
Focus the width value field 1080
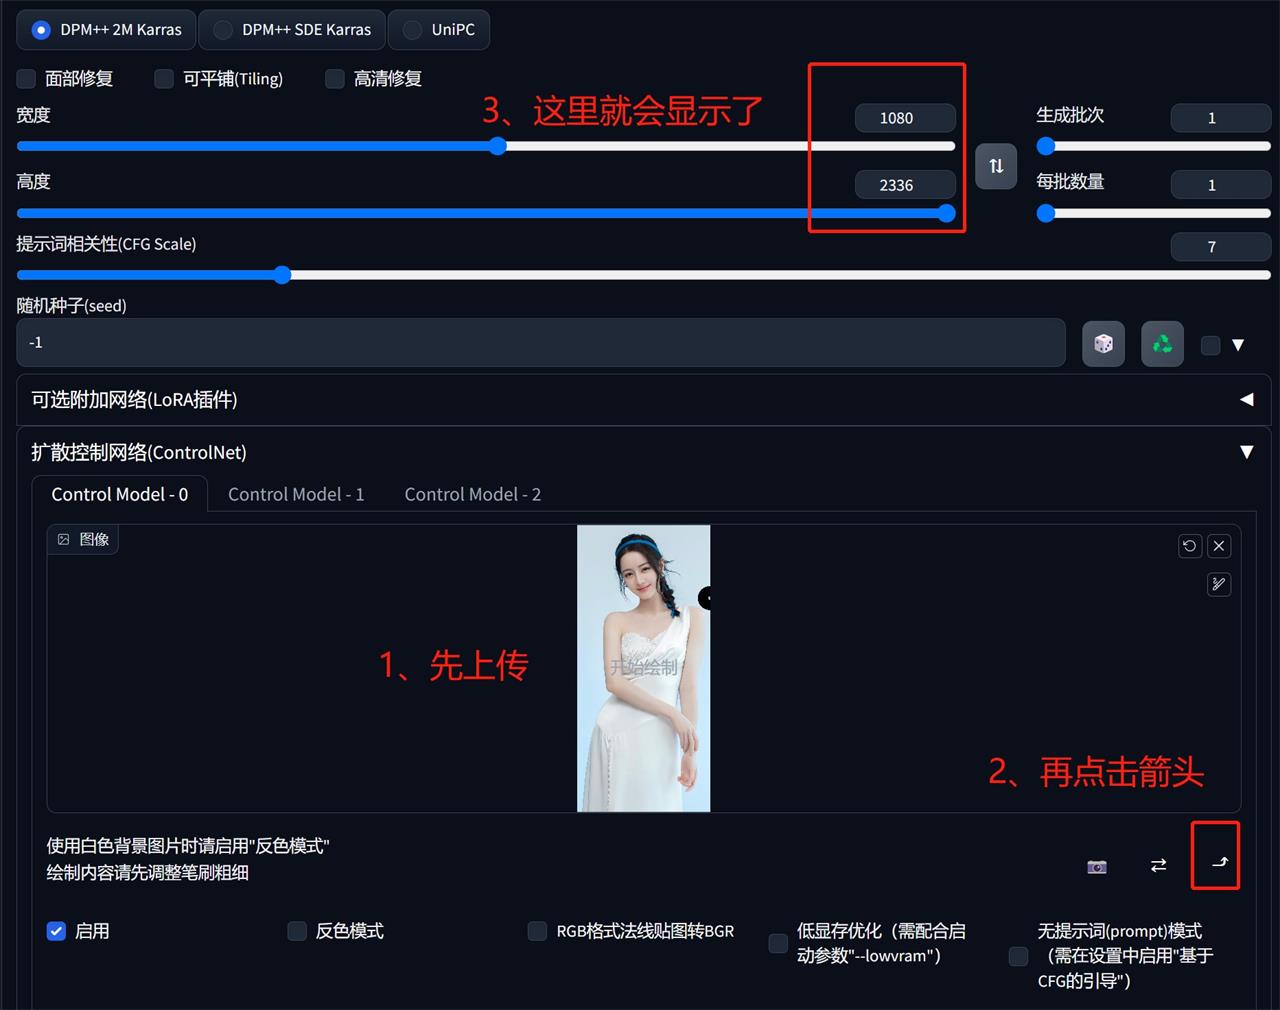[905, 118]
